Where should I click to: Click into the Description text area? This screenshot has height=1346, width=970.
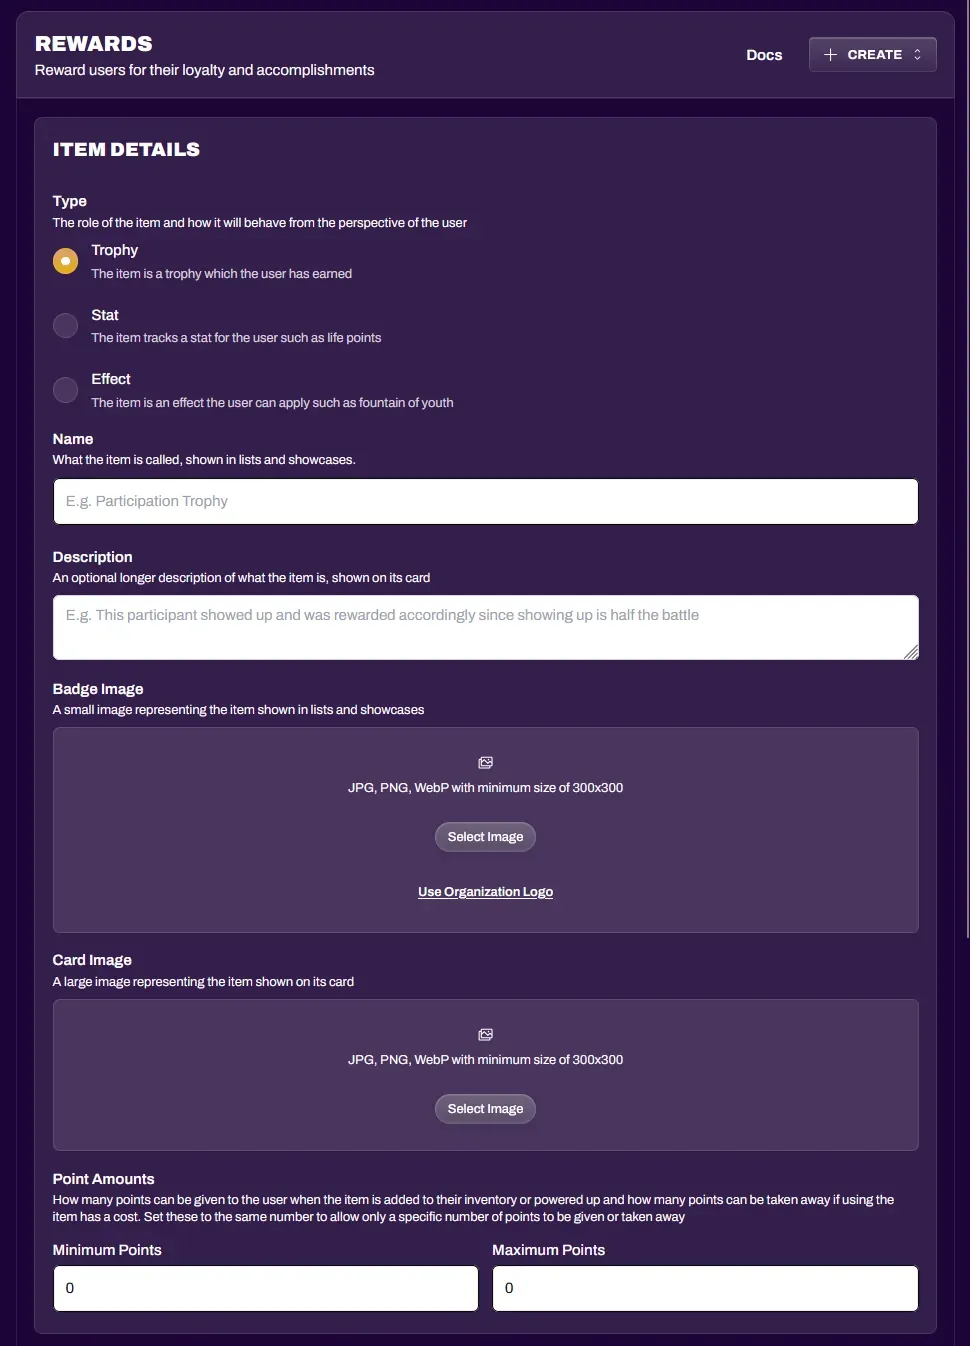[x=485, y=627]
